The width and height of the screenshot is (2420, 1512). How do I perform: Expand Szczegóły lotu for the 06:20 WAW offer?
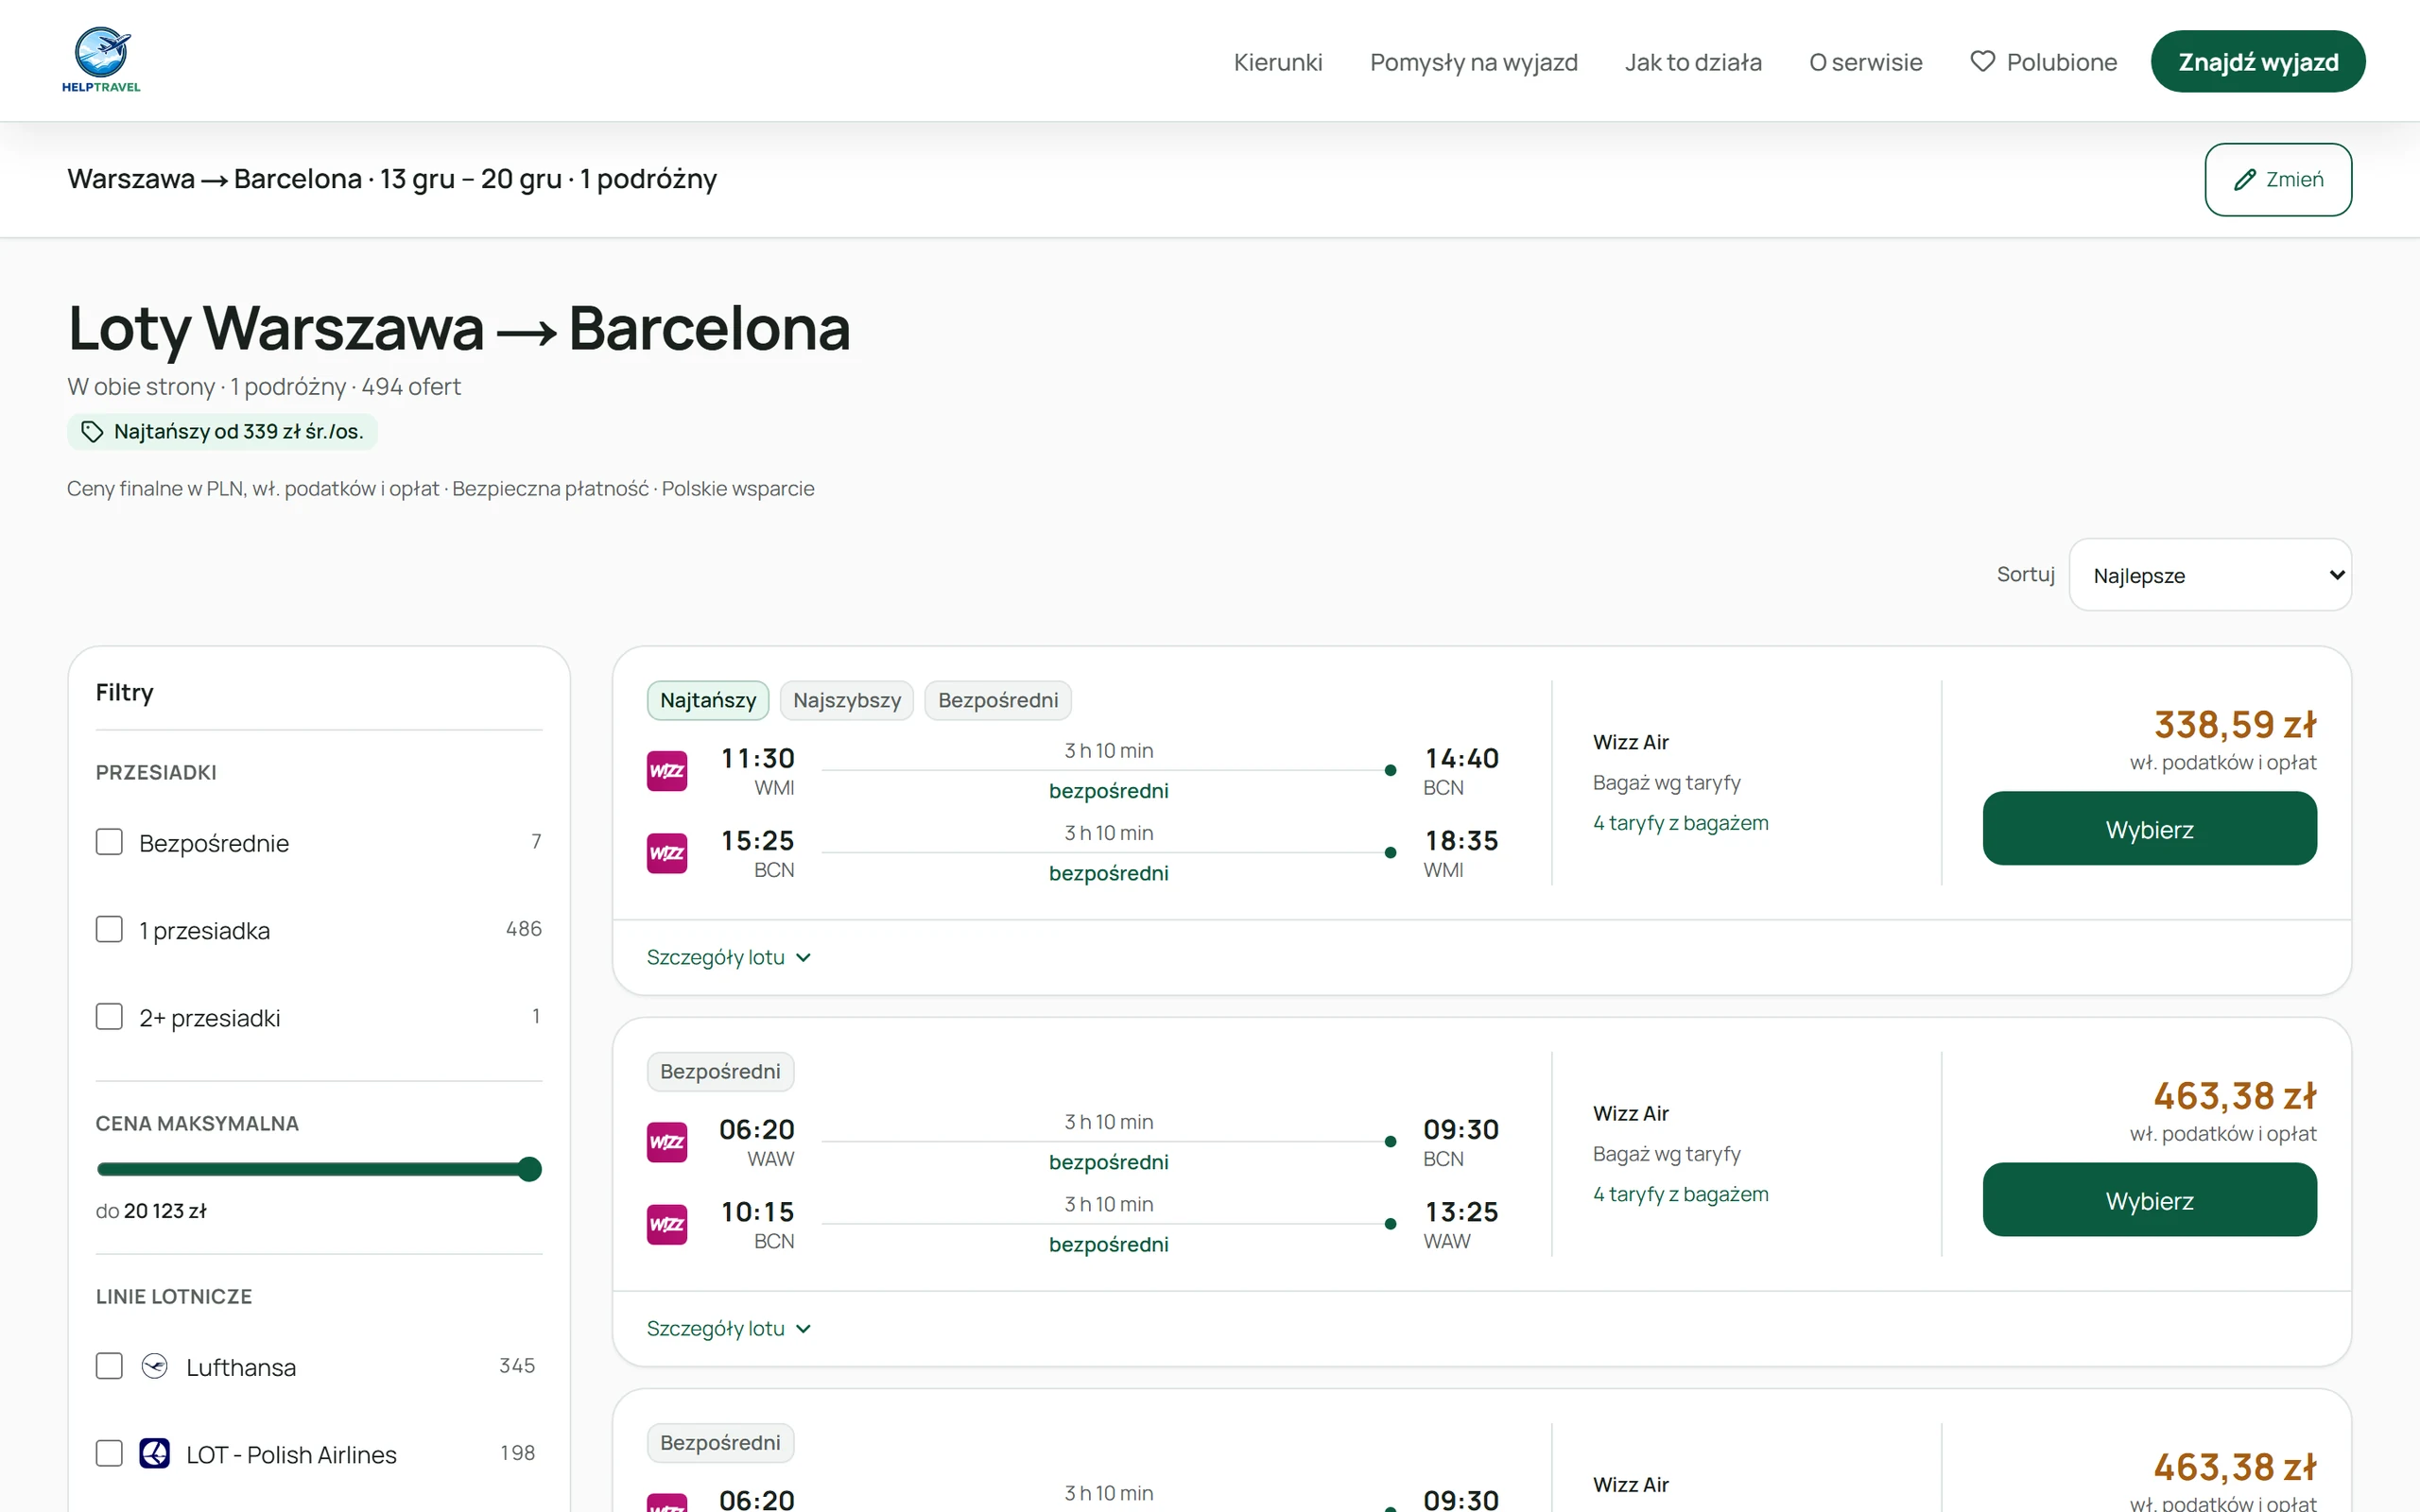point(729,1328)
